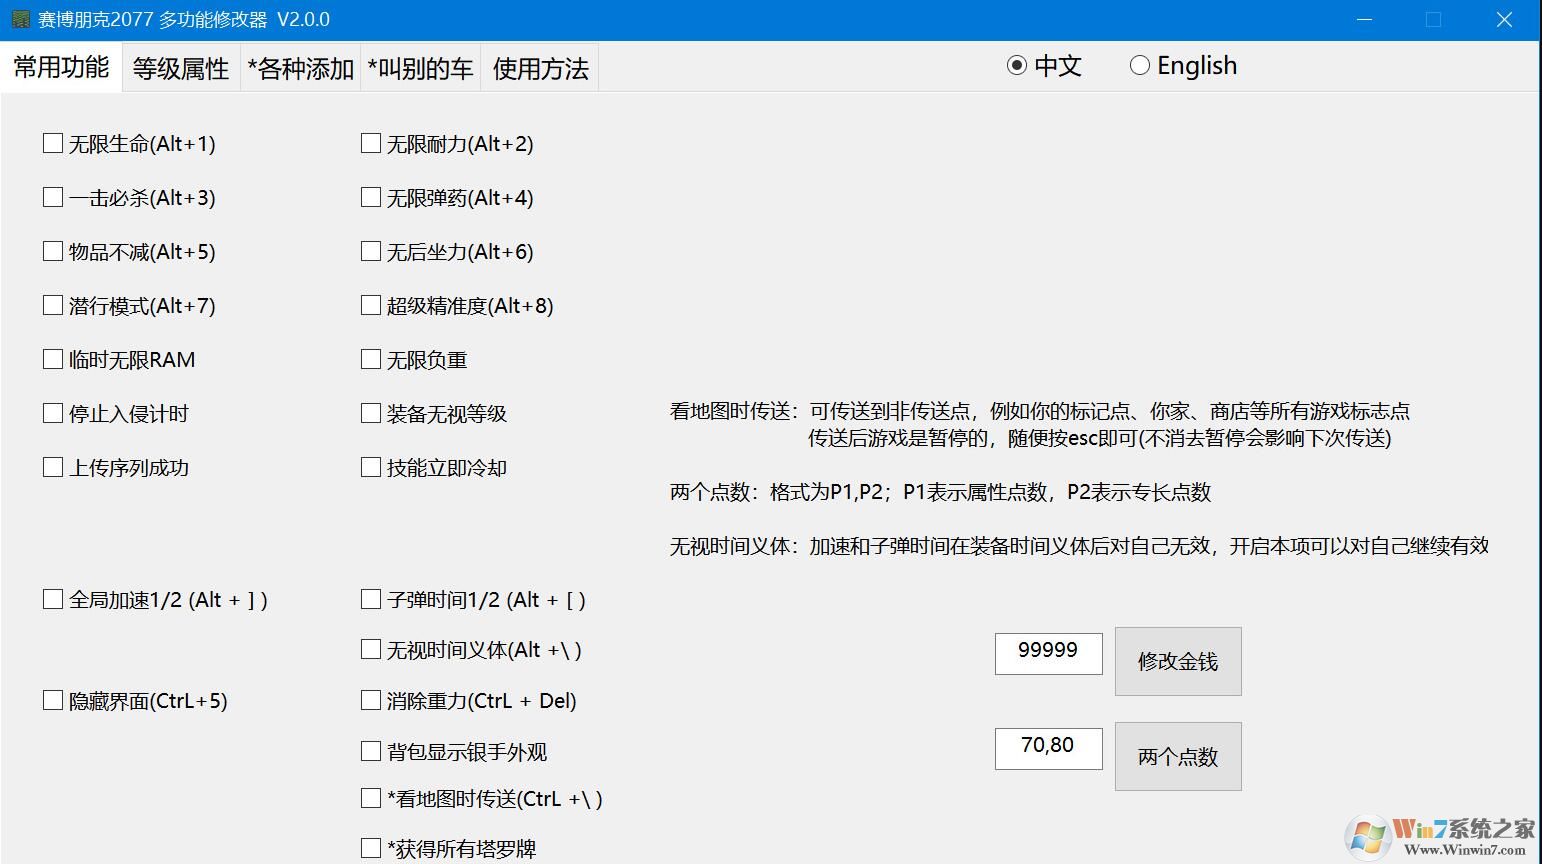The height and width of the screenshot is (864, 1542).
Task: Toggle 一击必杀 one-hit kill
Action: coord(53,197)
